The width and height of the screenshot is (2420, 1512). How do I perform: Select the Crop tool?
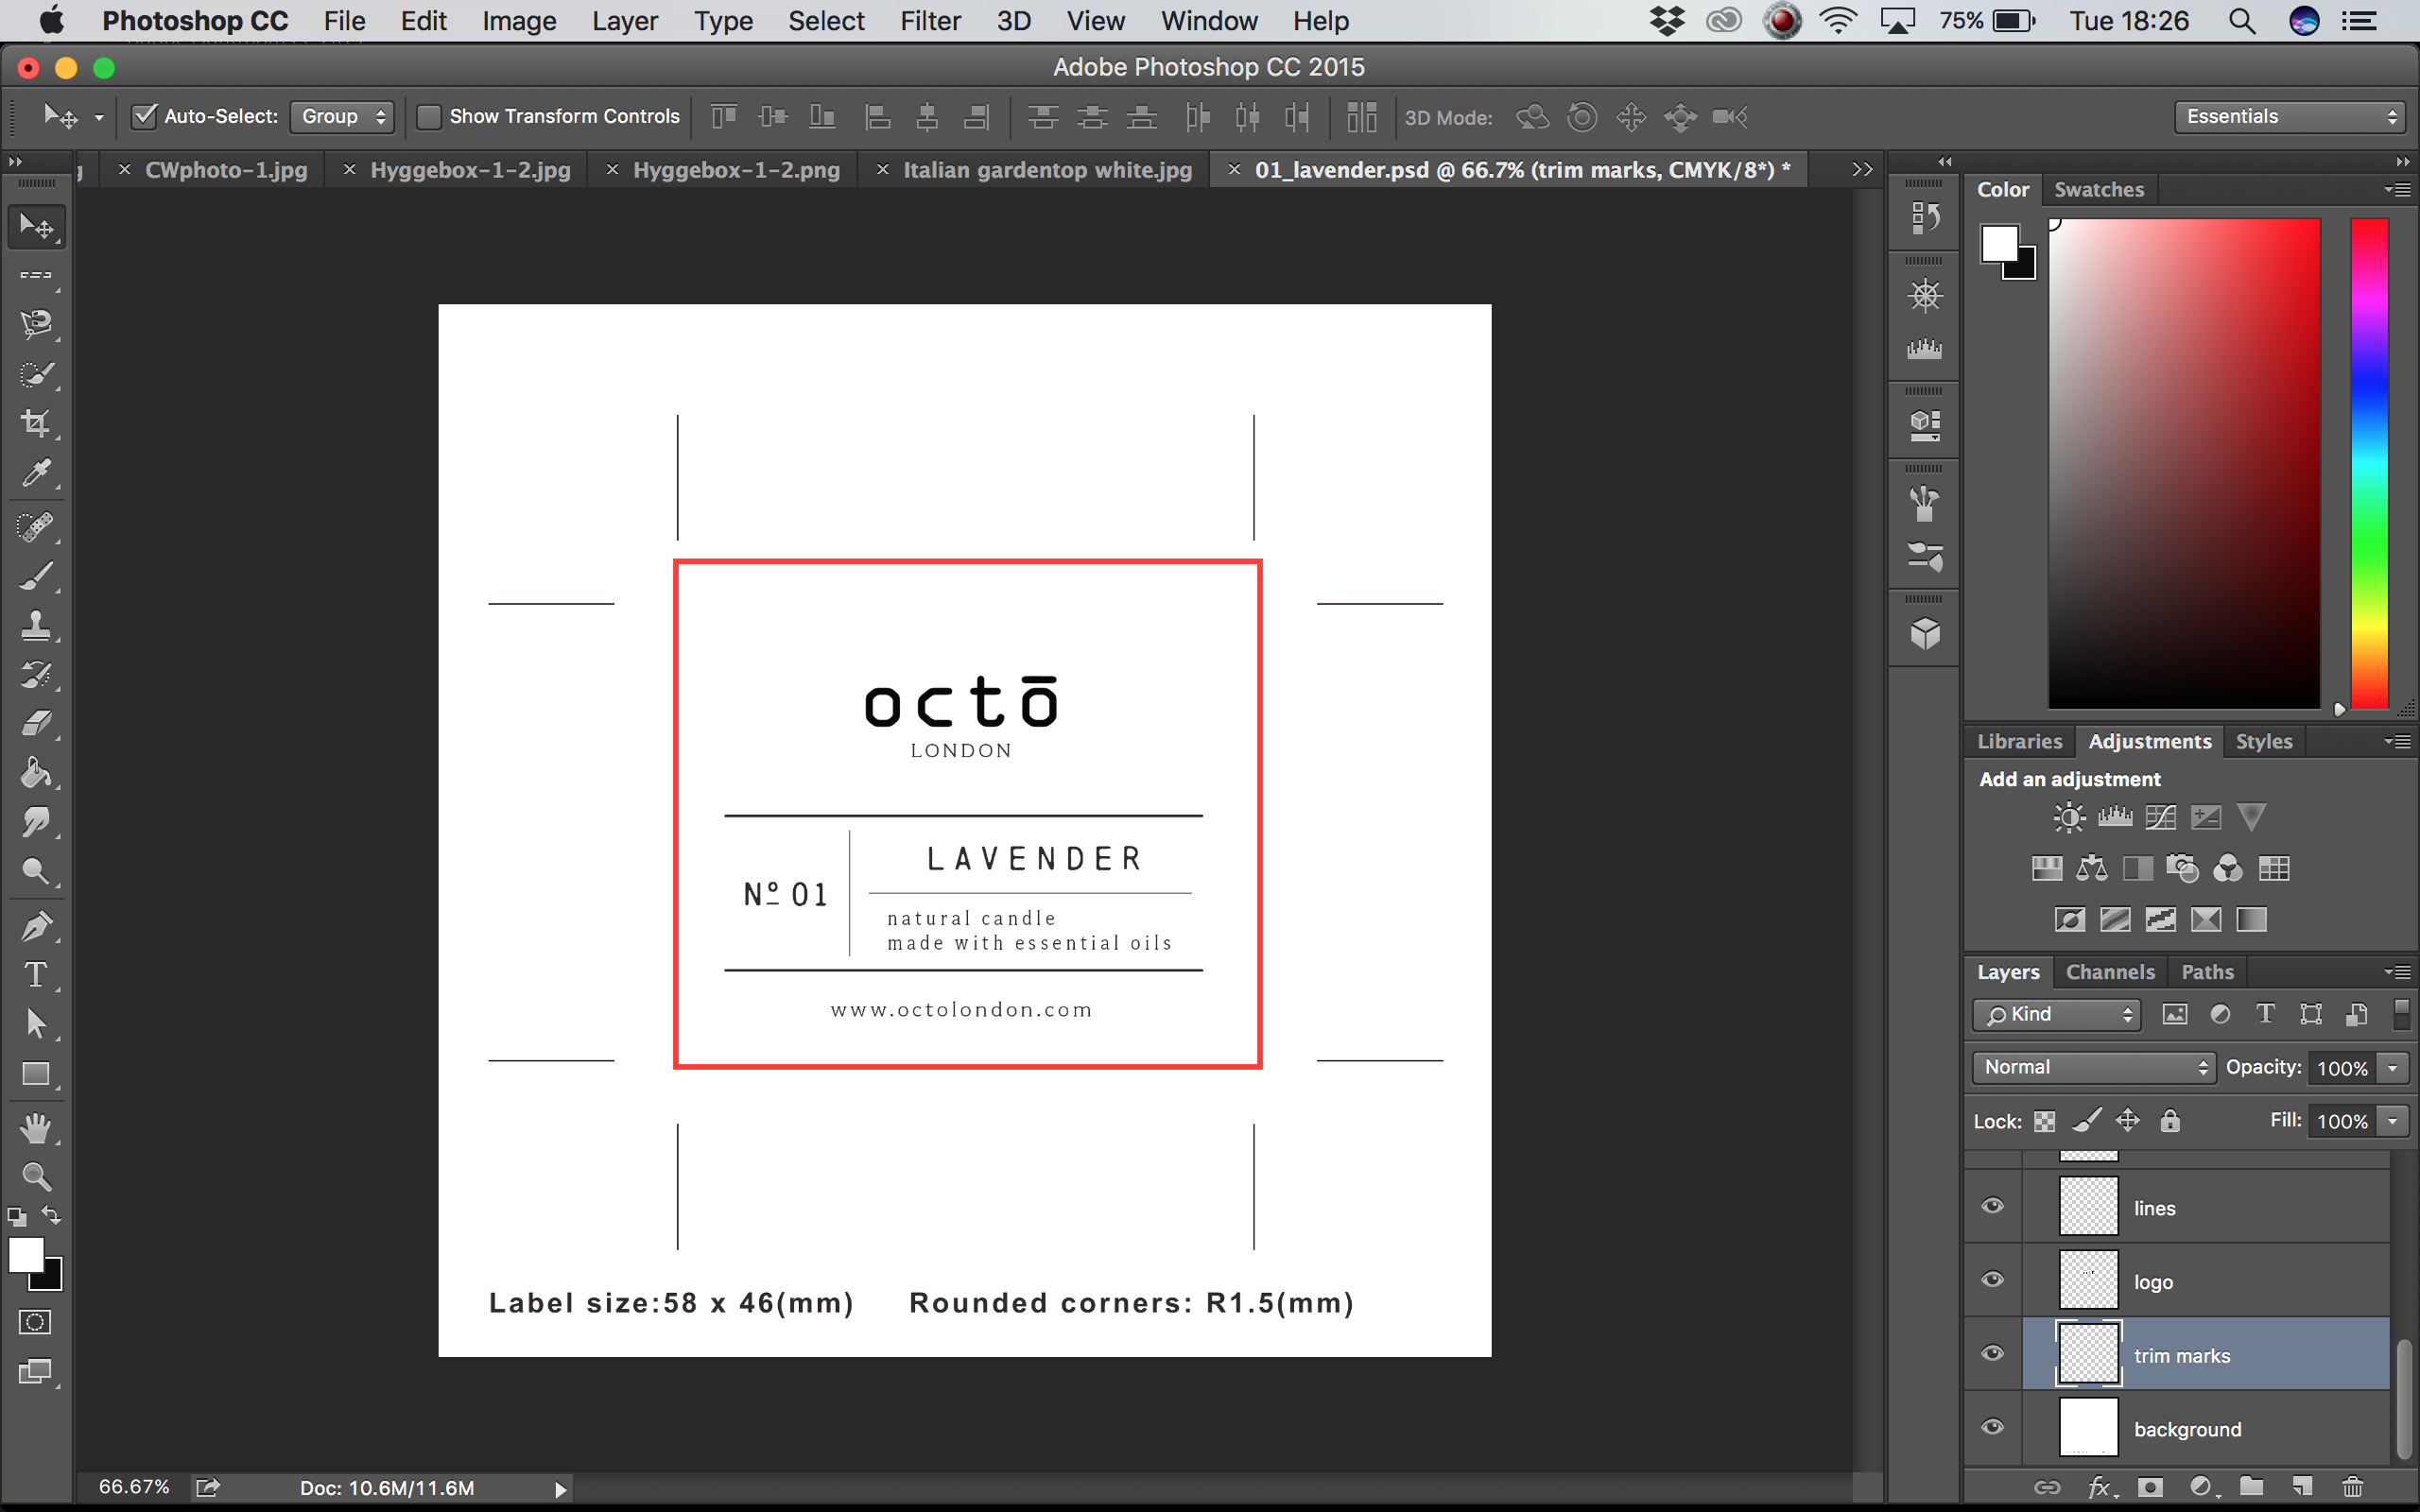[x=36, y=423]
